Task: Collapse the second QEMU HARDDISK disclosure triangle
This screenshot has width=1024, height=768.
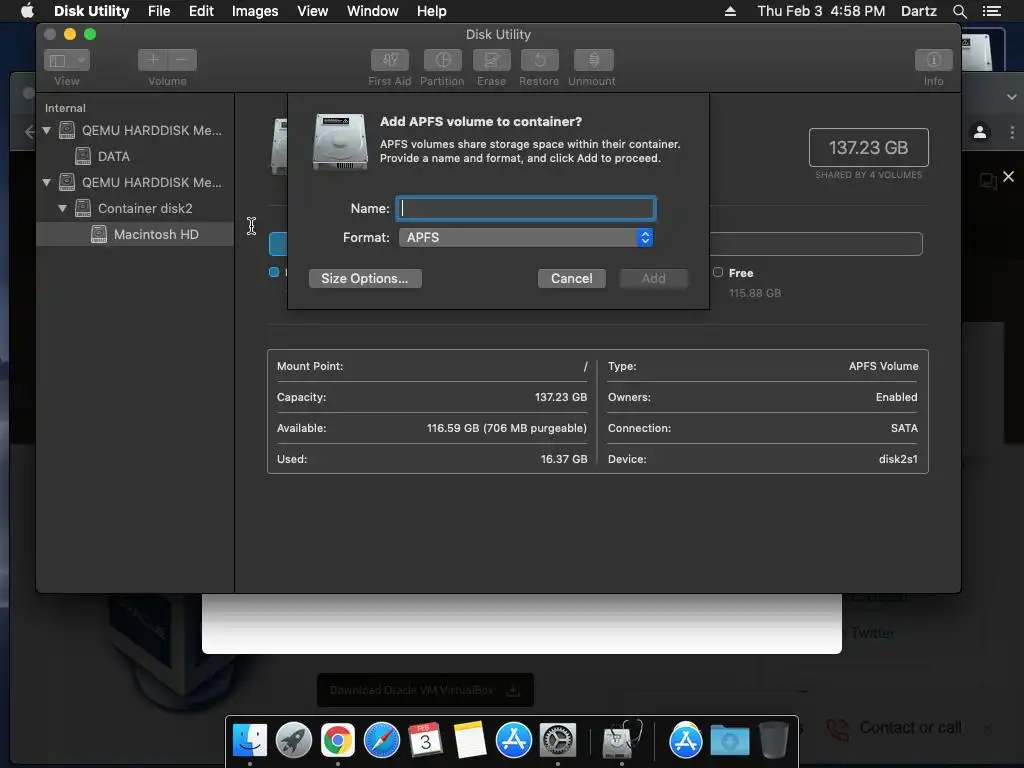Action: [46, 183]
